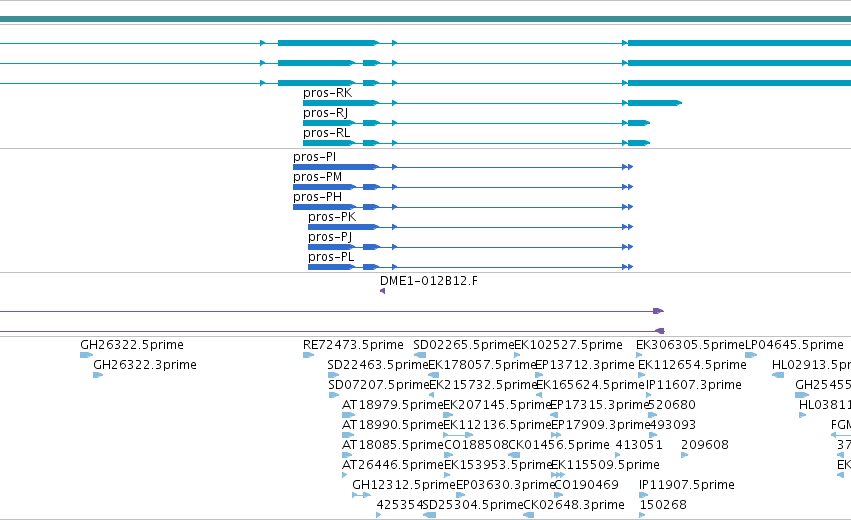Viewport: 851px width, 520px height.
Task: Select the GH12312.5prime EST label
Action: [x=404, y=485]
